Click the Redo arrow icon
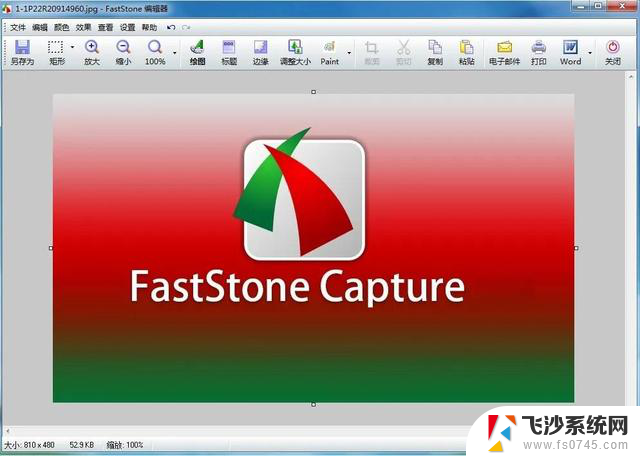The width and height of the screenshot is (640, 456). coord(186,27)
